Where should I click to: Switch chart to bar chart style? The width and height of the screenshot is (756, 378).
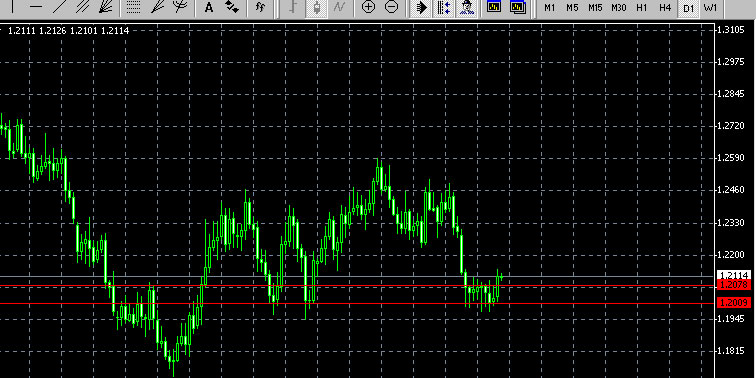pyautogui.click(x=293, y=7)
